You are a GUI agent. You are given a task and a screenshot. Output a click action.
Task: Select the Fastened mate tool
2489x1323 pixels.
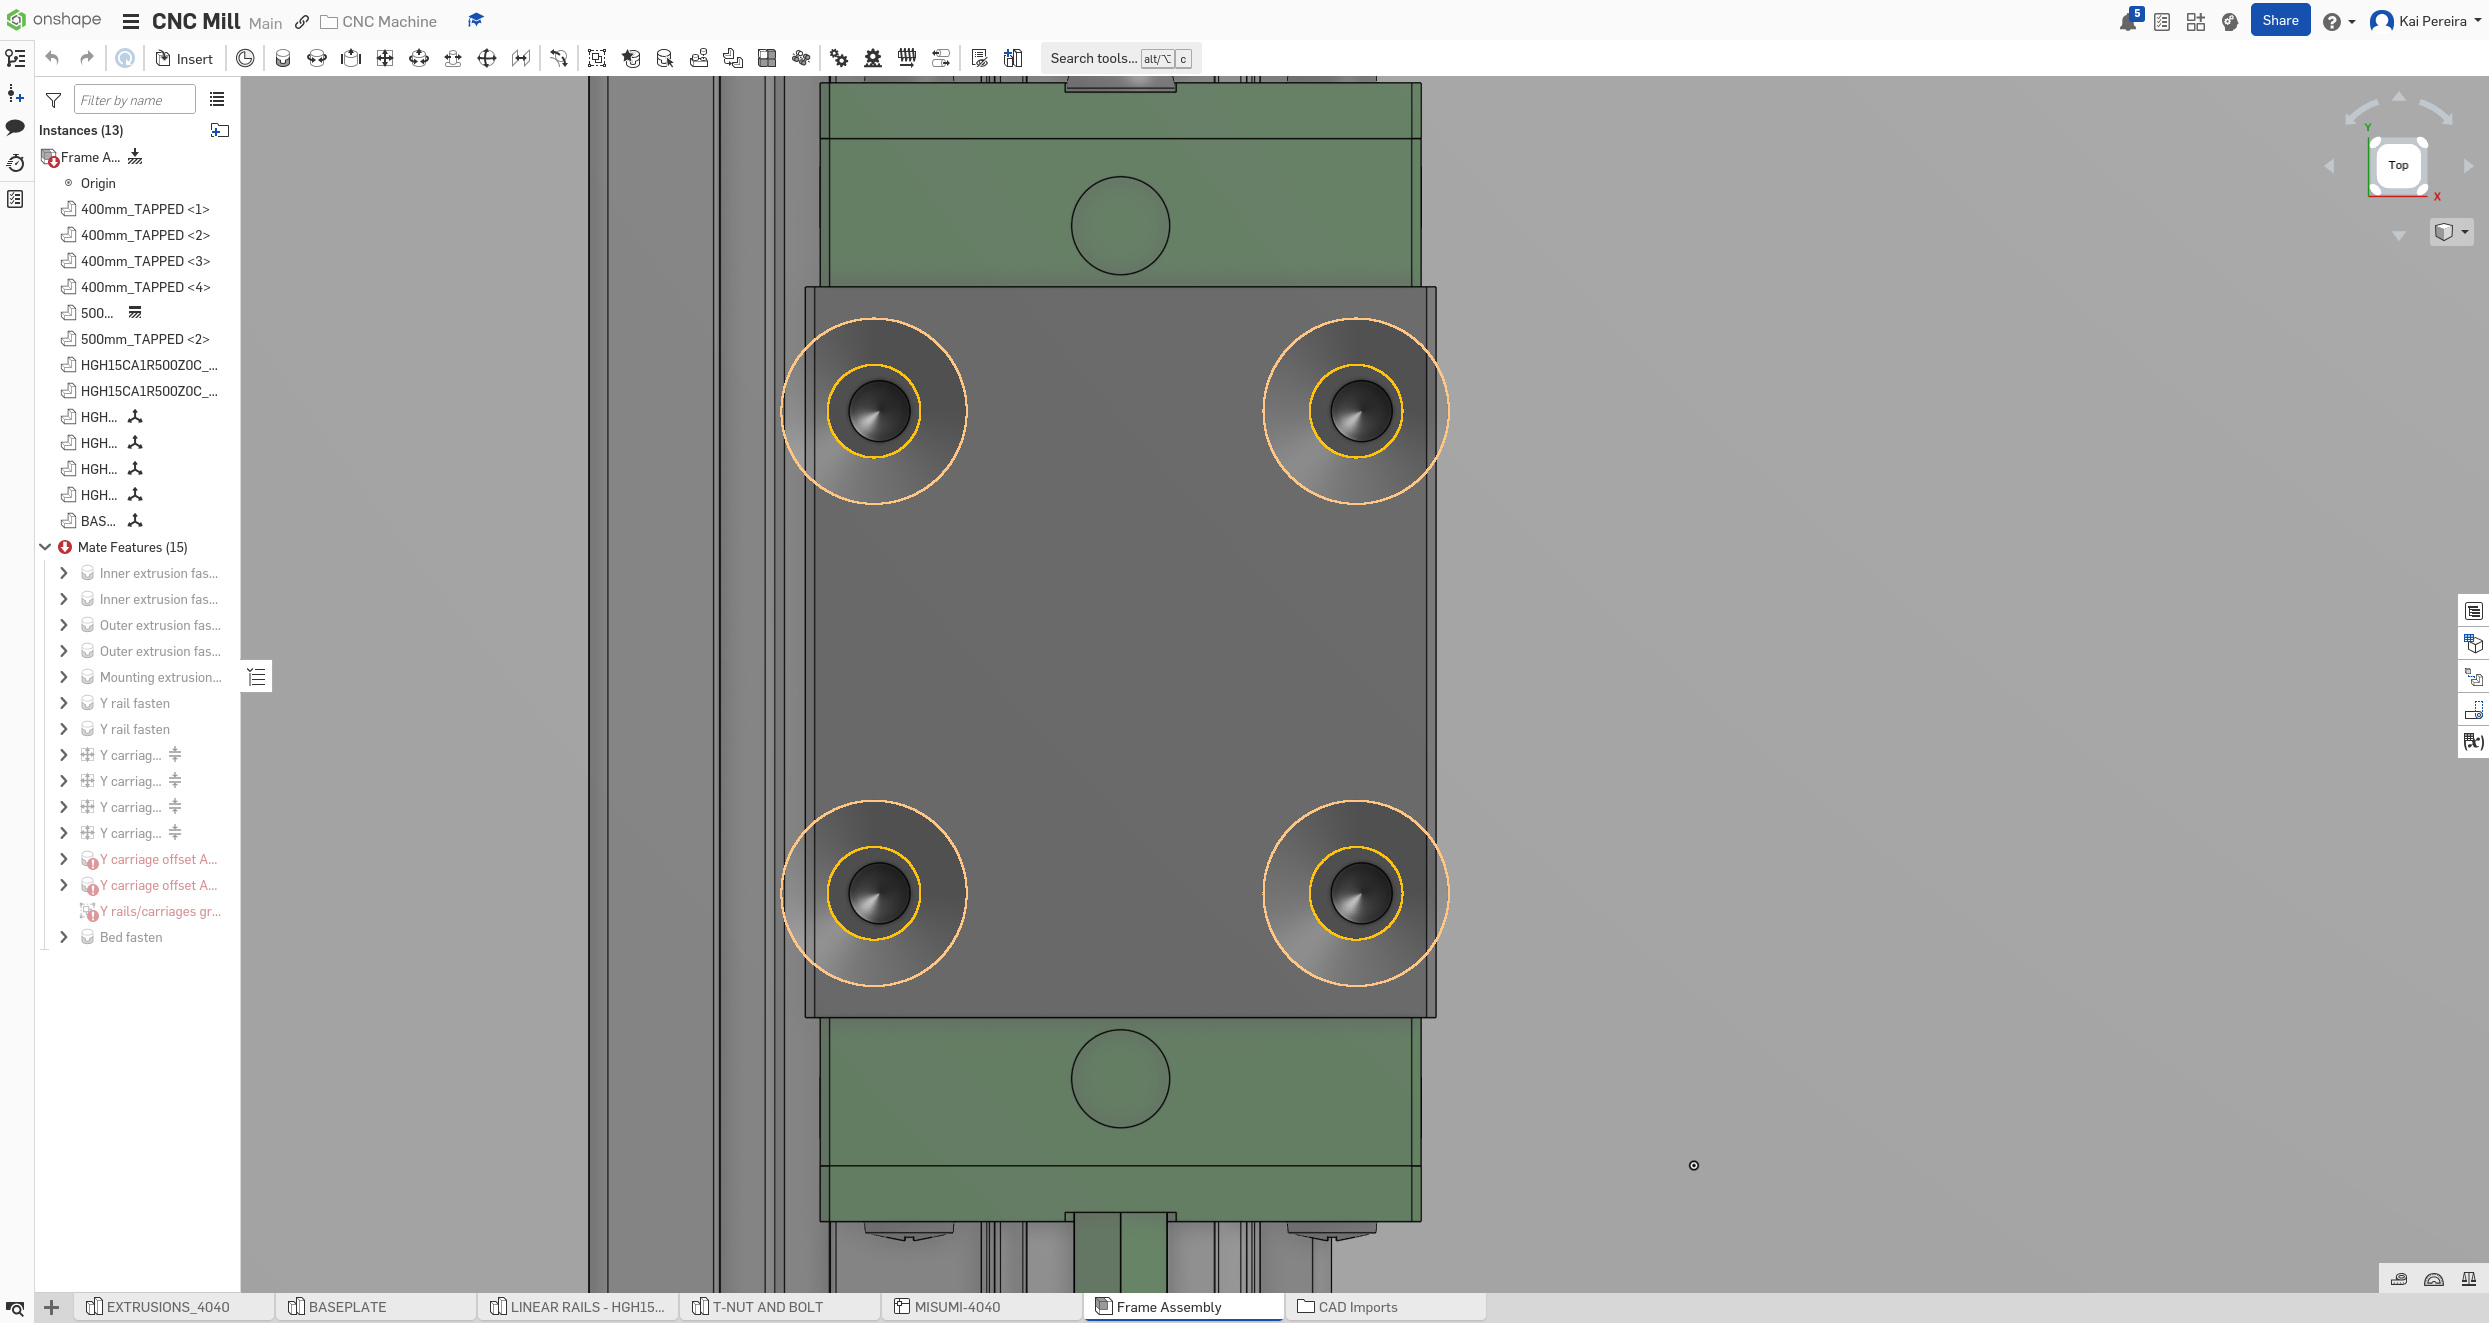point(283,58)
